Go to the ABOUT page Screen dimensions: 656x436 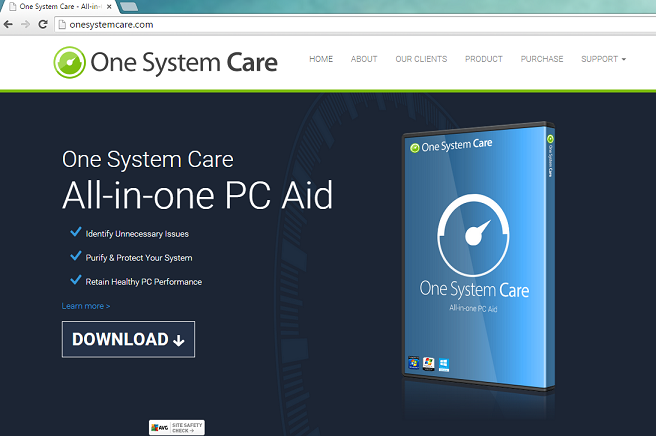[x=364, y=59]
